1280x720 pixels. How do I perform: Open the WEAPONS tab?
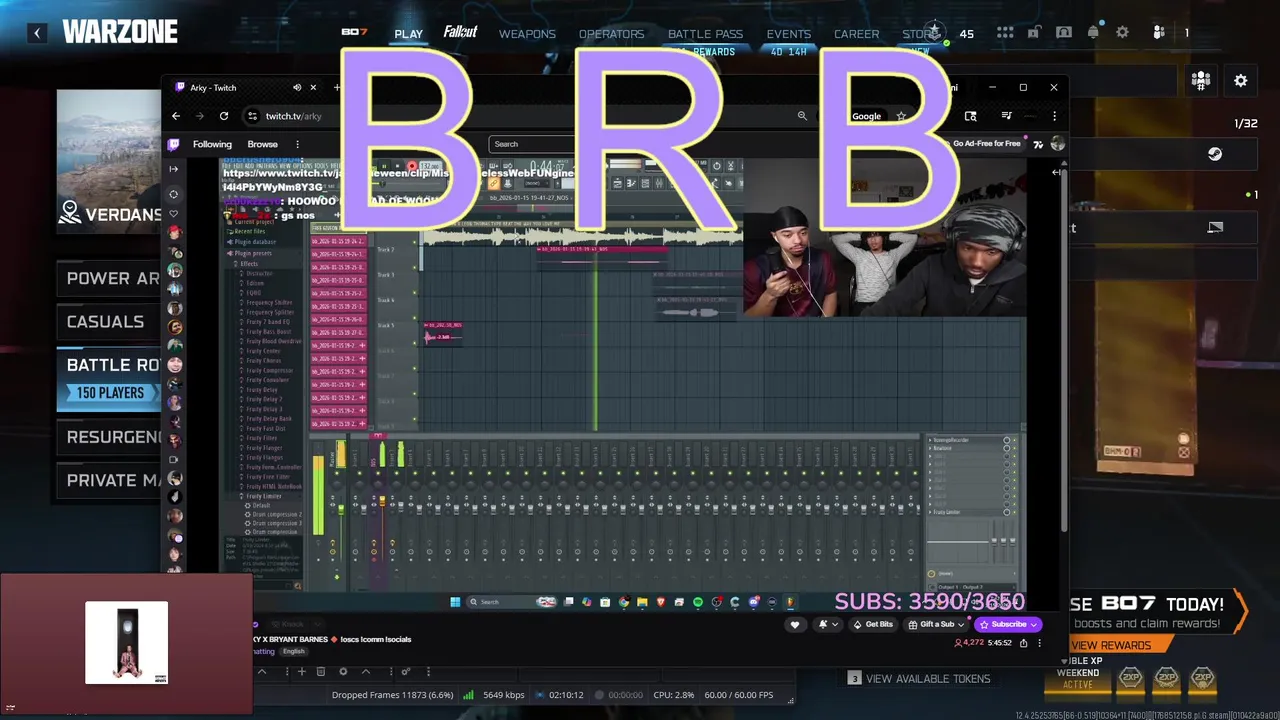(527, 34)
